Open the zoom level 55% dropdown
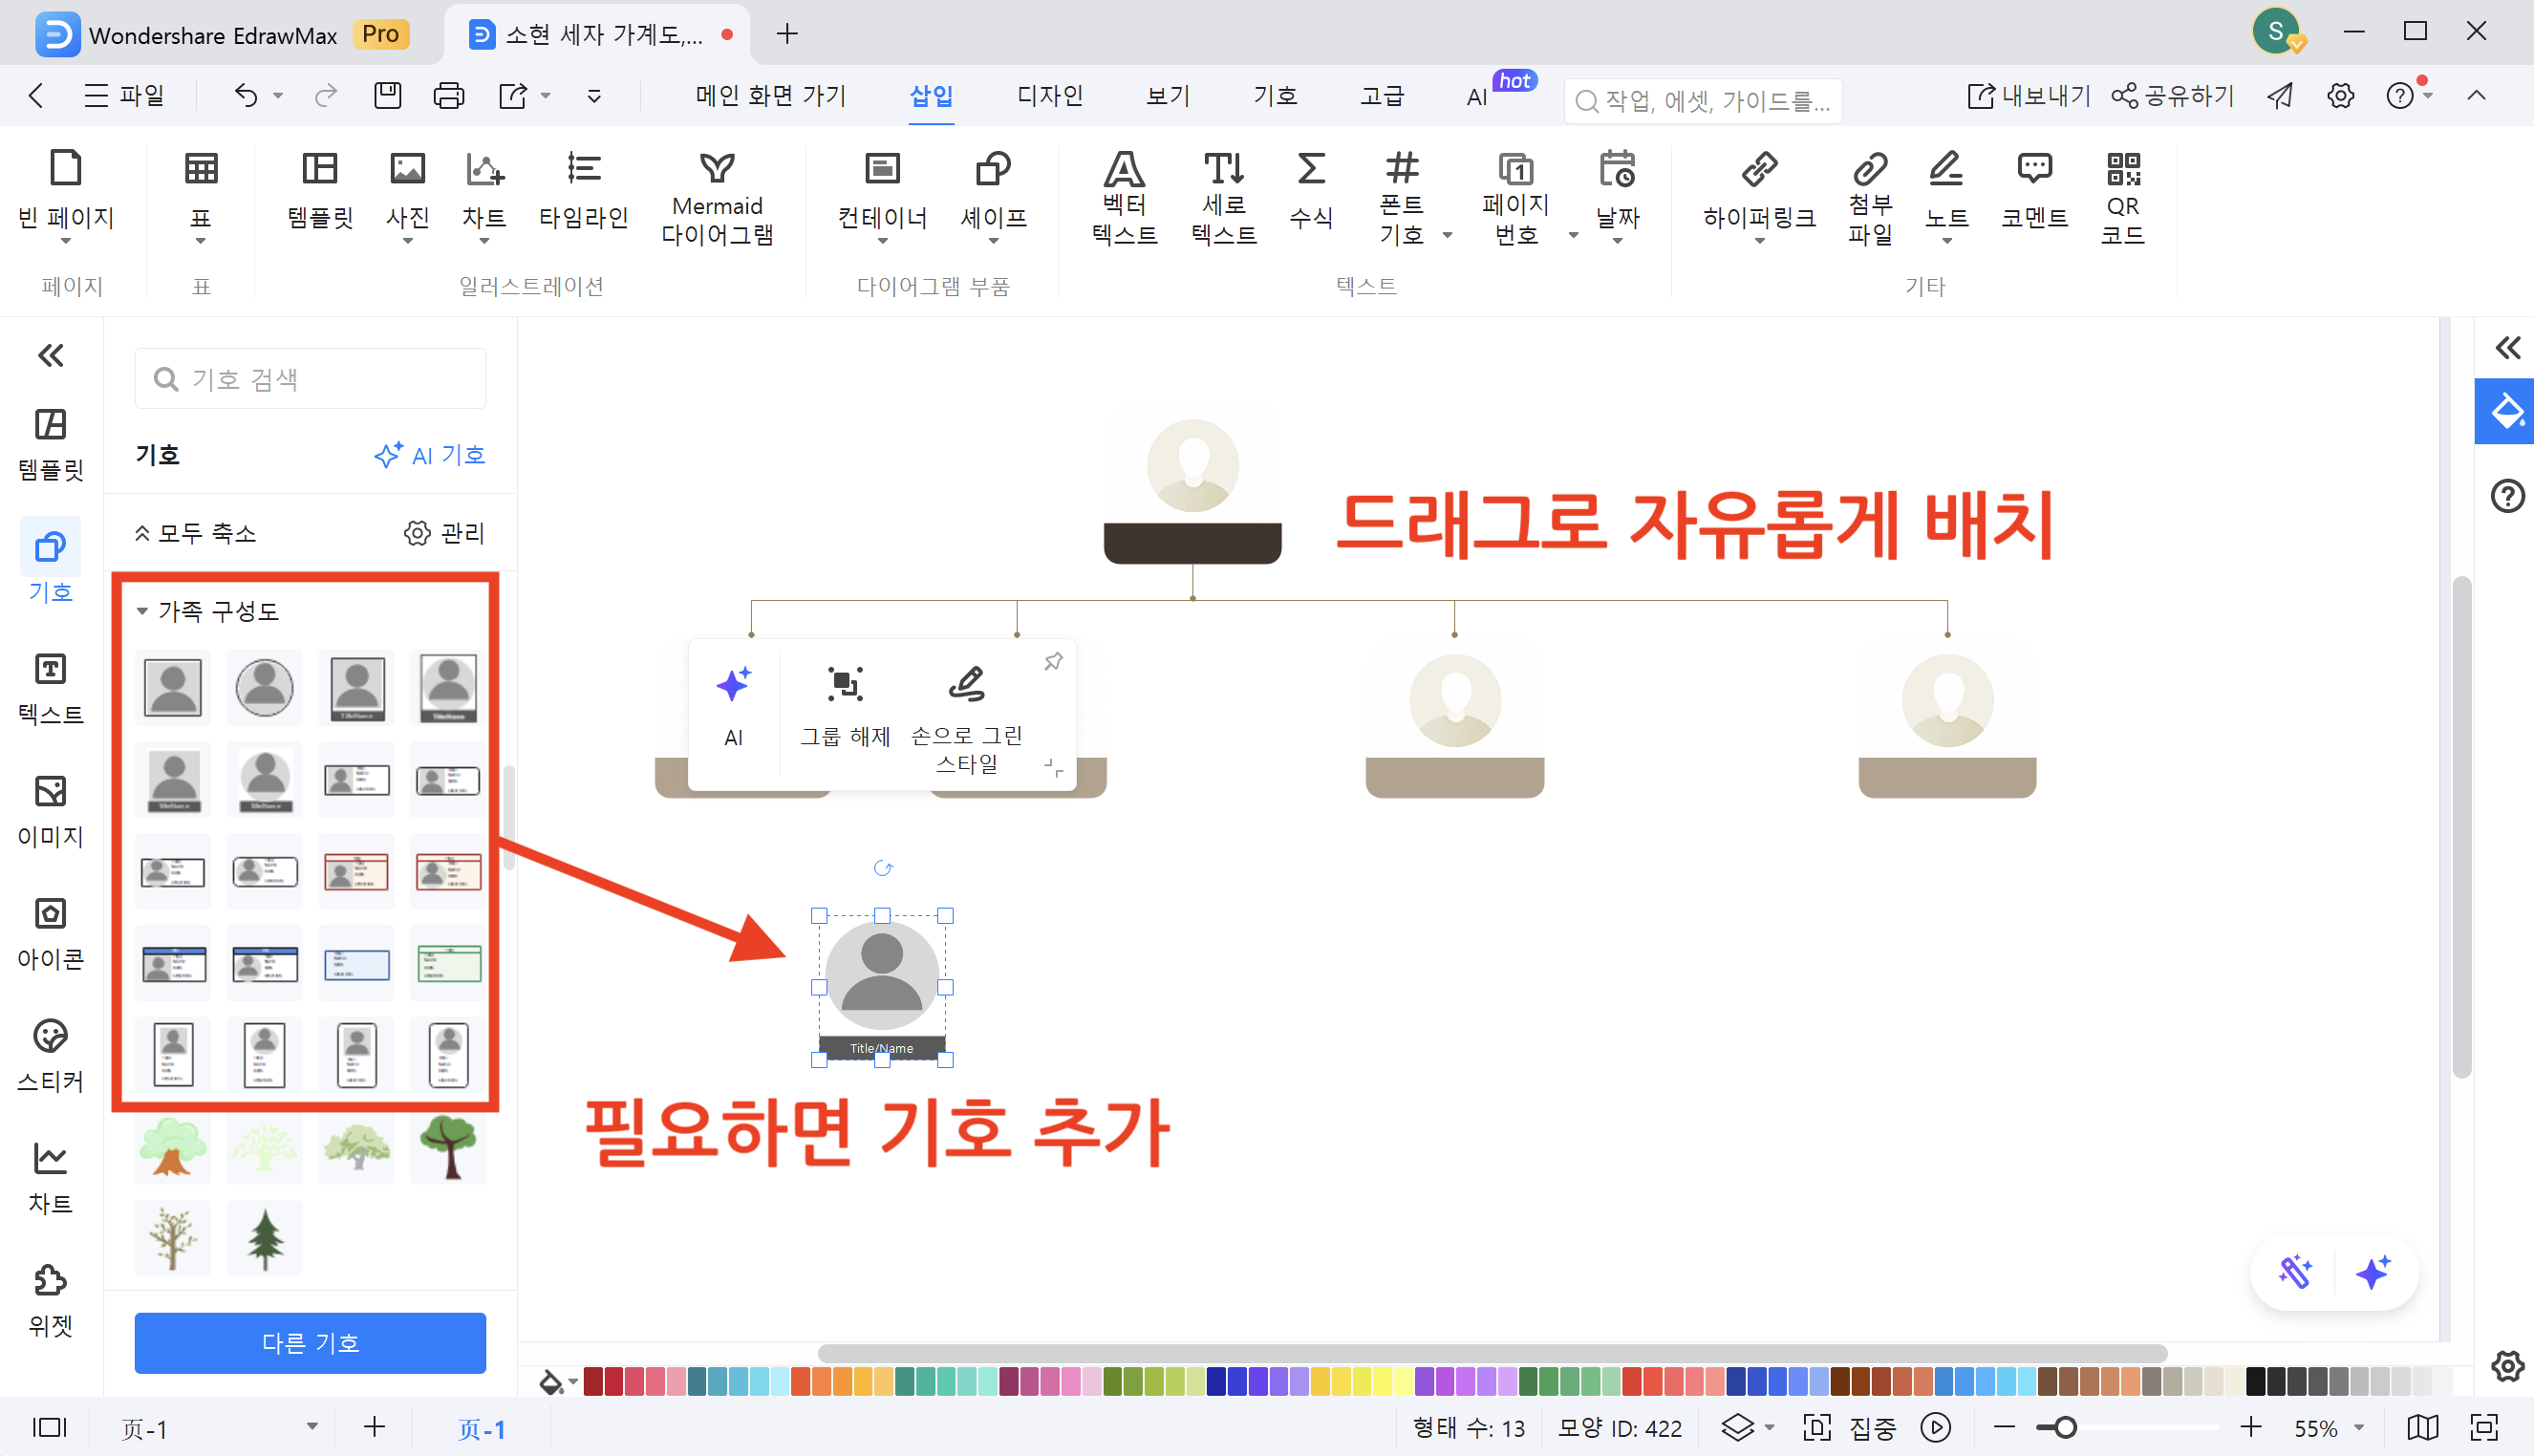This screenshot has width=2534, height=1456. [2327, 1427]
